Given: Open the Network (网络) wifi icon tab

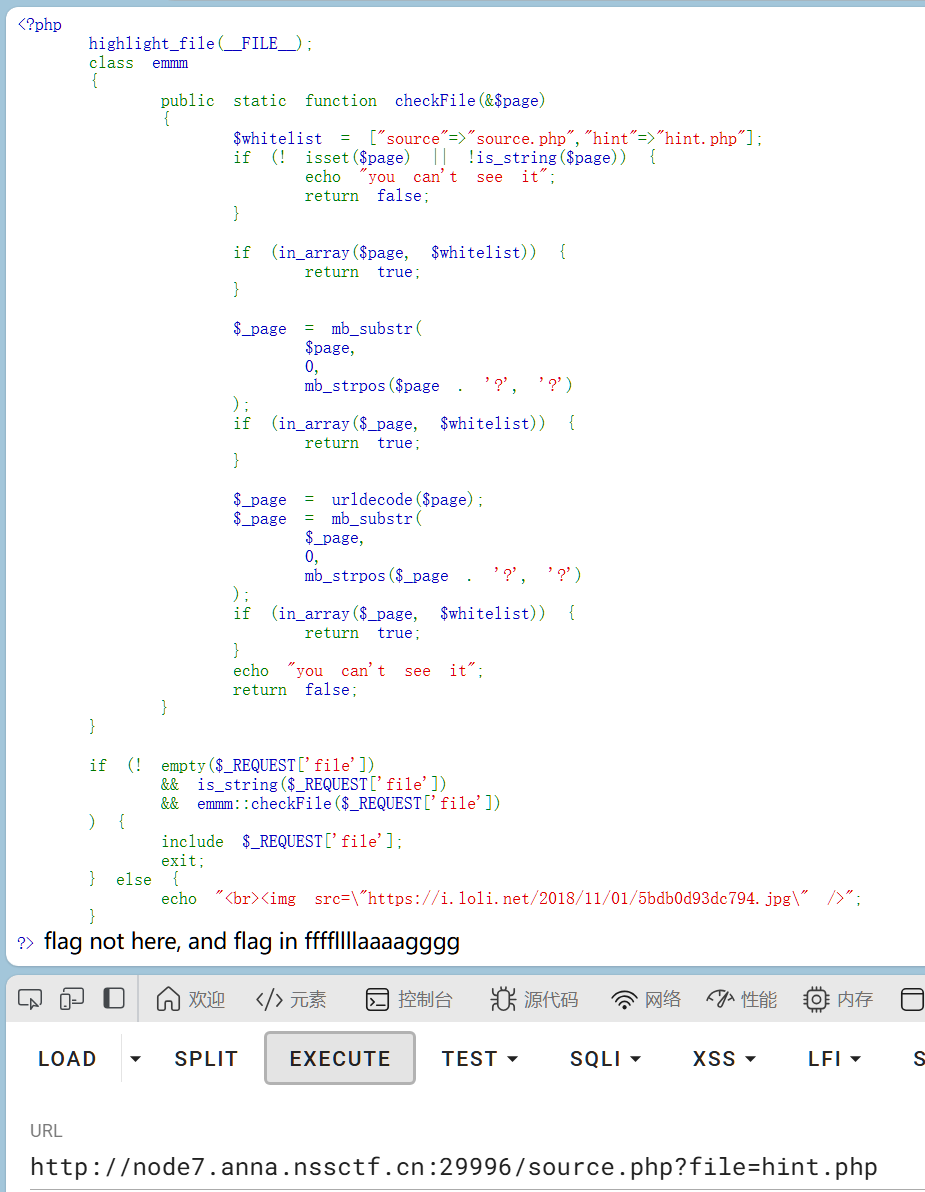Looking at the screenshot, I should (646, 999).
